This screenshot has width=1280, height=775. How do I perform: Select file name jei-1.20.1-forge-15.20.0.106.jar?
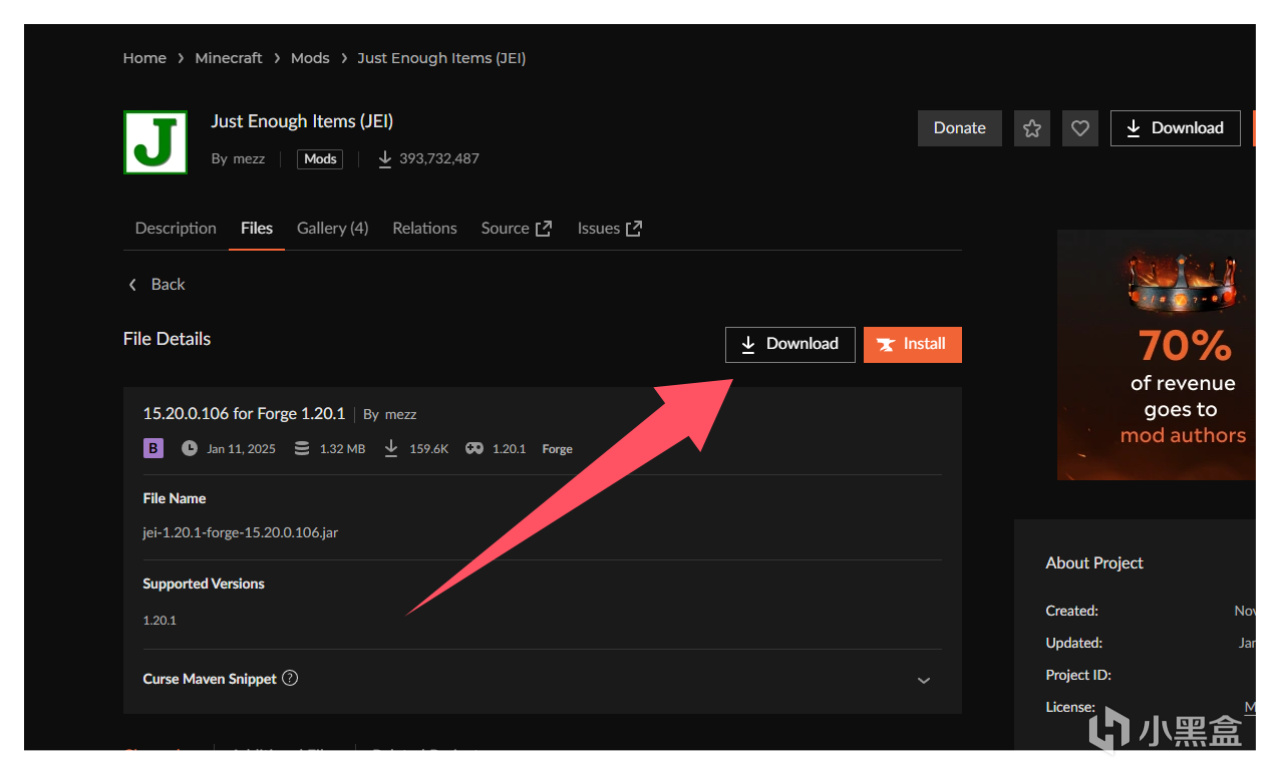[x=240, y=533]
